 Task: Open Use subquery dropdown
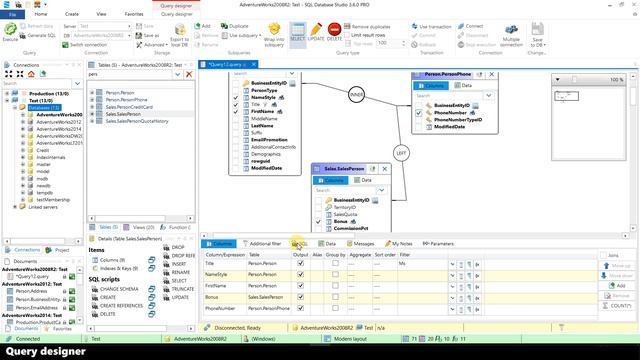point(241,36)
